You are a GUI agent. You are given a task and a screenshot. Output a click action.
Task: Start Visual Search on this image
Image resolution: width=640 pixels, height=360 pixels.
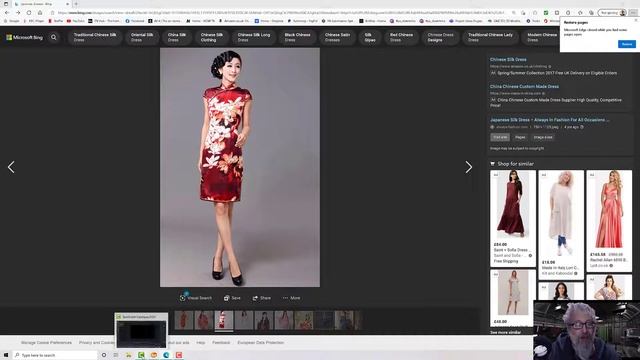196,298
